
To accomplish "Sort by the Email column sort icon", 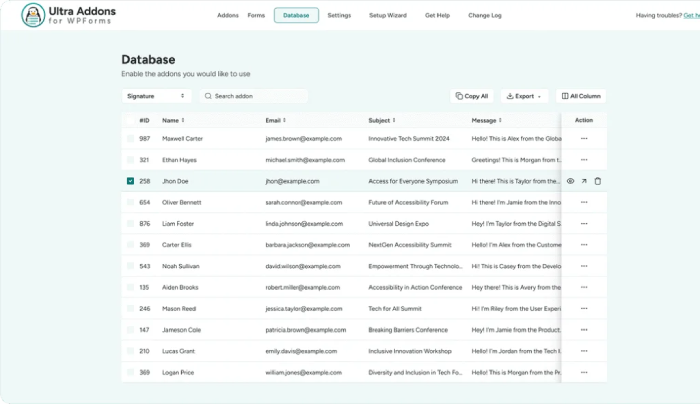I will (286, 120).
